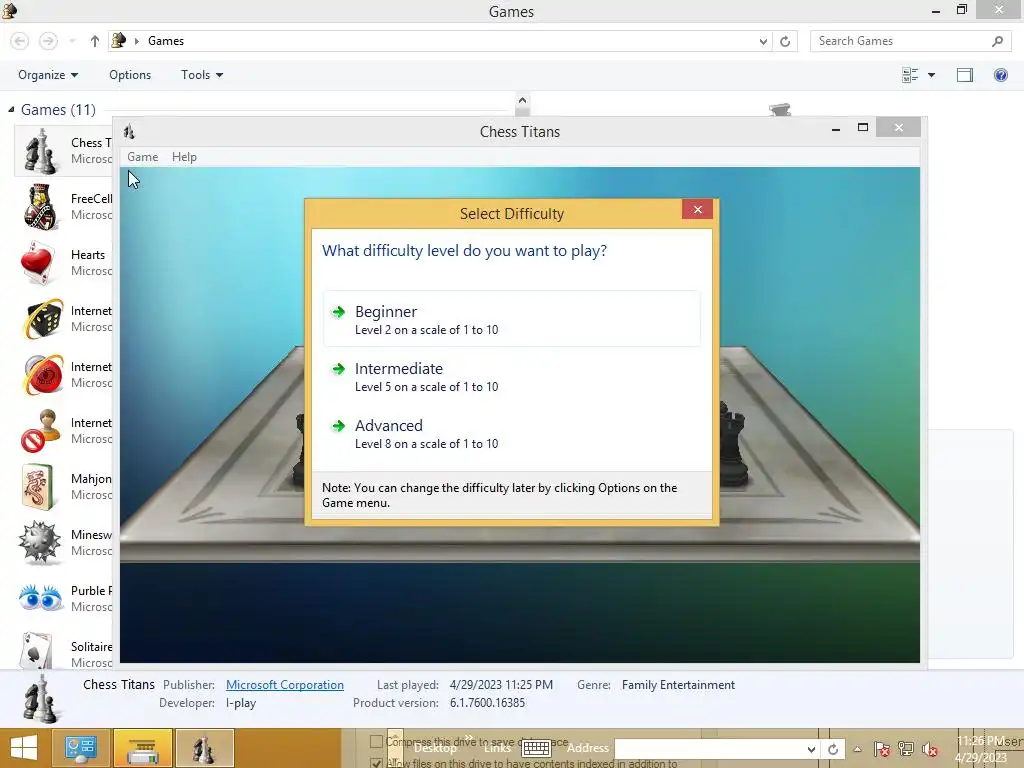Open the printer taskbar item
This screenshot has height=768, width=1024.
(x=143, y=748)
